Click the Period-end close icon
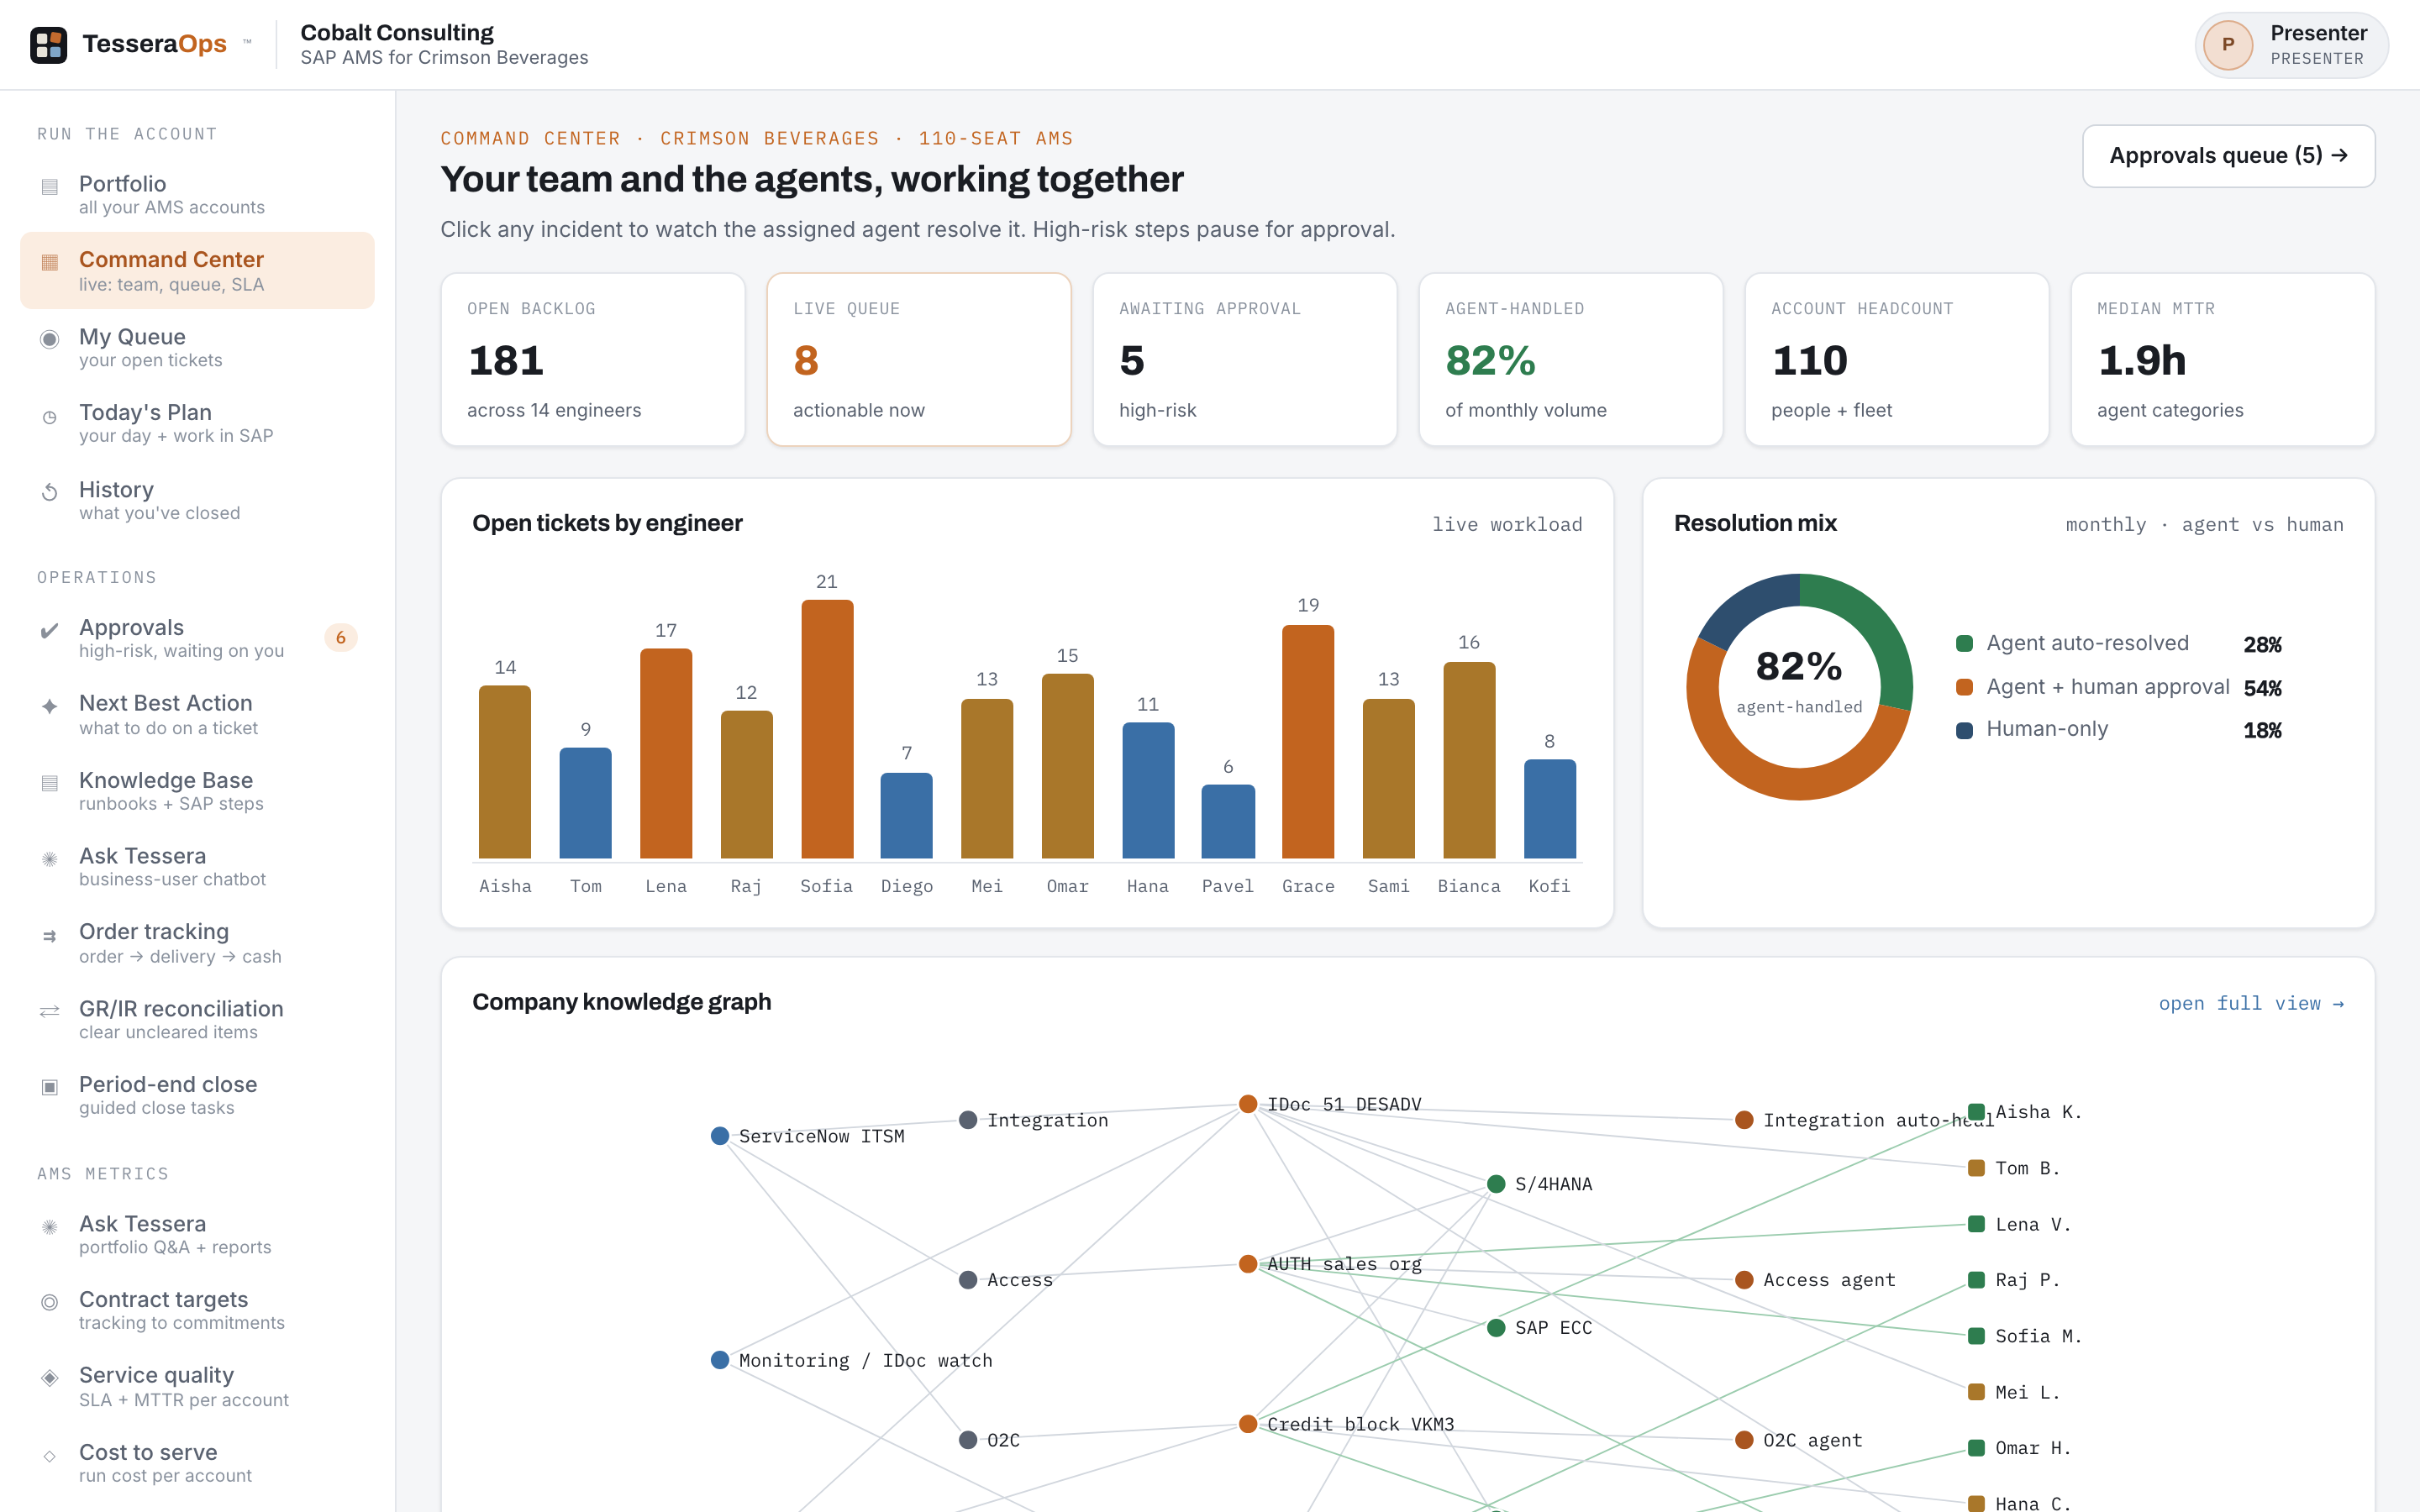This screenshot has height=1512, width=2420. 49,1087
